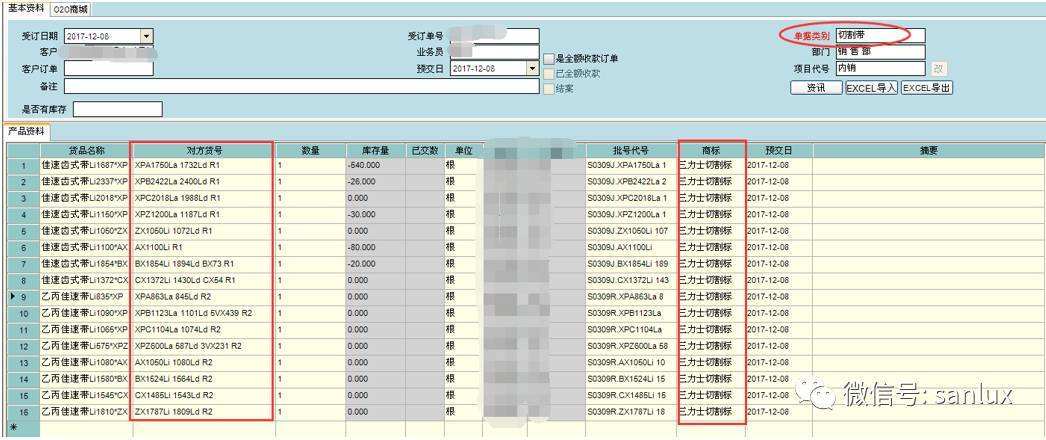1046x440 pixels.
Task: Click the 商标 column header
Action: click(710, 150)
